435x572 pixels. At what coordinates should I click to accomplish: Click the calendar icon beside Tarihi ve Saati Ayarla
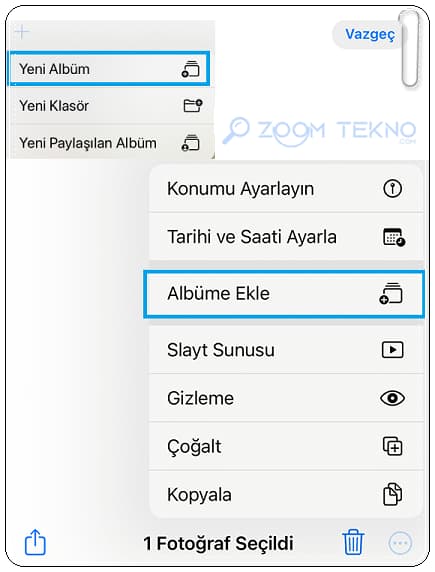pos(394,237)
